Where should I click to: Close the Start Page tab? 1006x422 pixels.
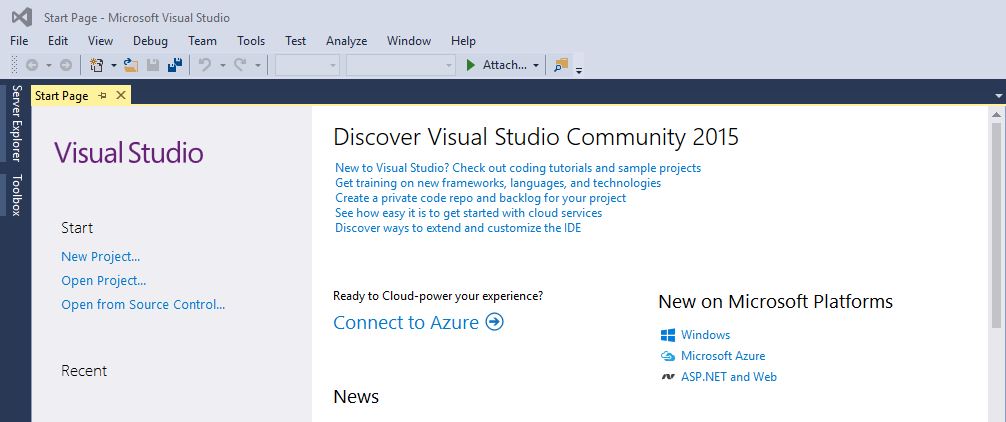(x=121, y=96)
